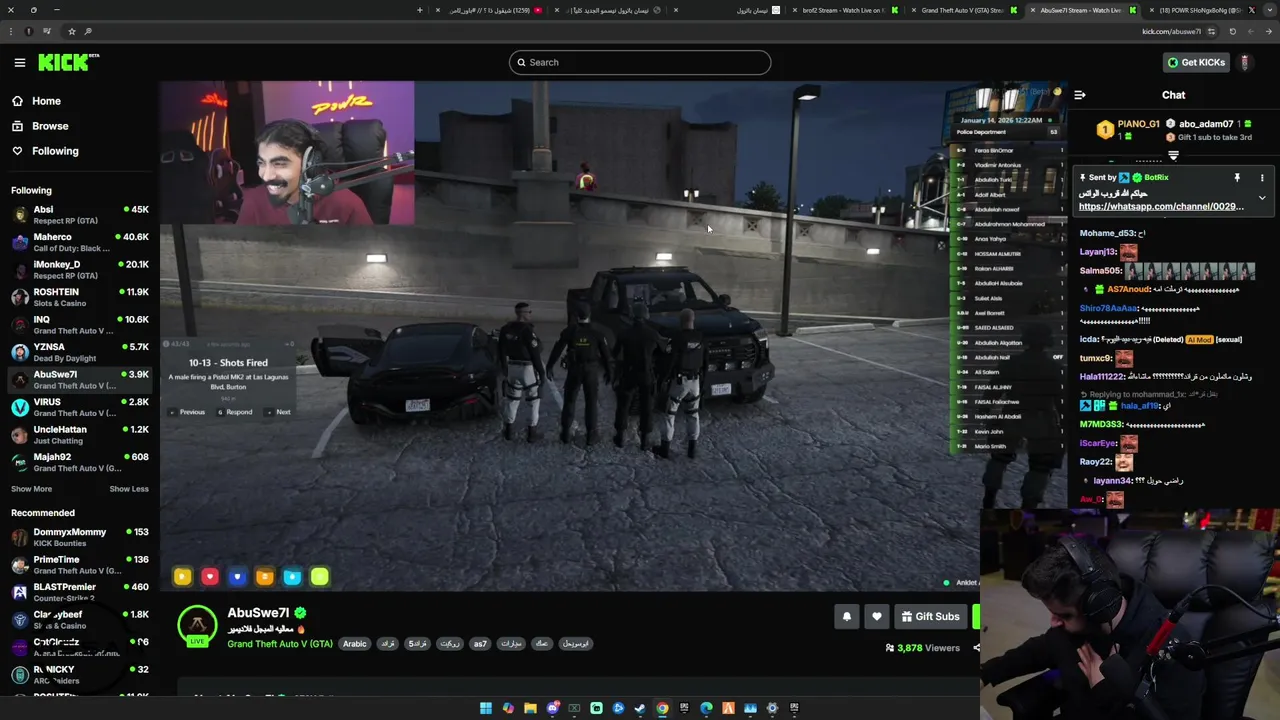This screenshot has height=720, width=1280.
Task: Bookmark this page with the star icon
Action: pyautogui.click(x=71, y=31)
